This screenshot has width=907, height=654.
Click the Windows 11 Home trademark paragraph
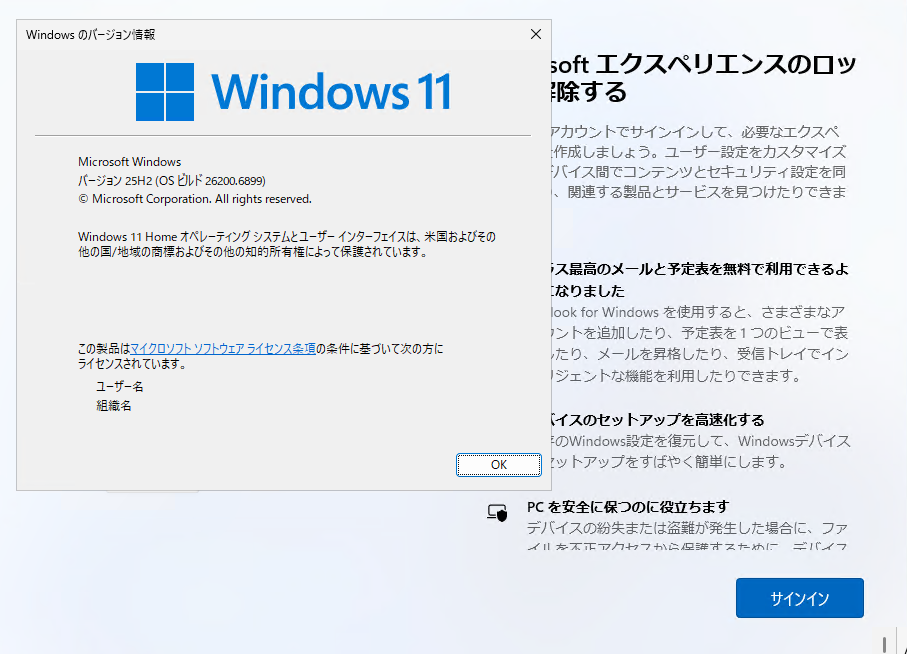pyautogui.click(x=286, y=244)
